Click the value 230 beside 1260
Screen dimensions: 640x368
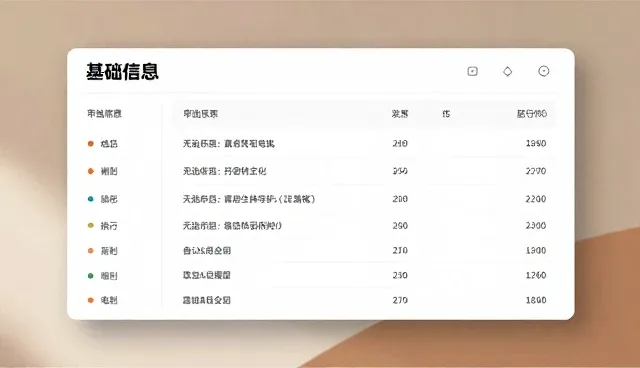click(x=400, y=275)
